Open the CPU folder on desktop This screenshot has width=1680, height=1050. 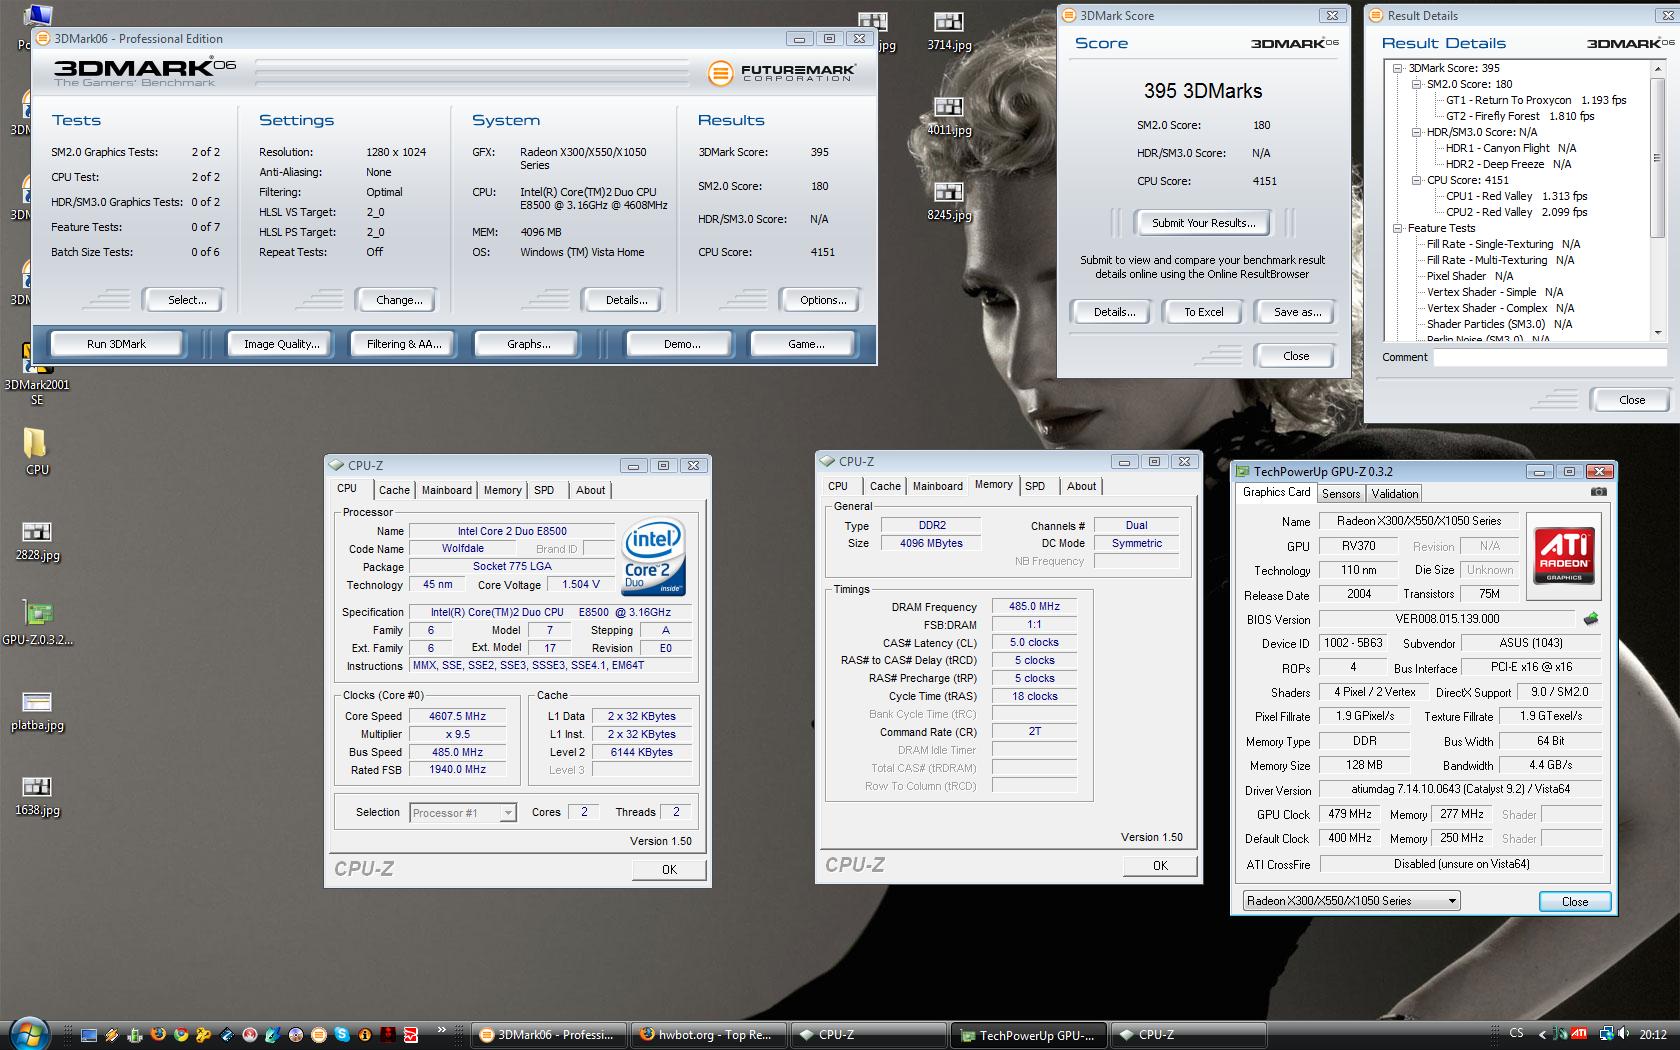(x=36, y=452)
